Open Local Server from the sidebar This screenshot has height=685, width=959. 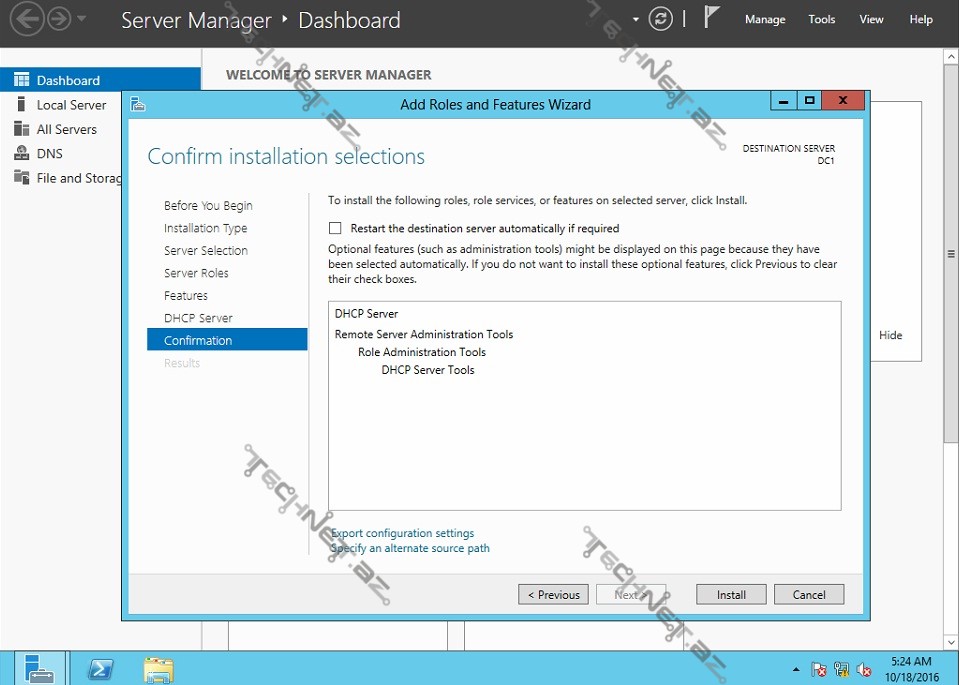71,105
